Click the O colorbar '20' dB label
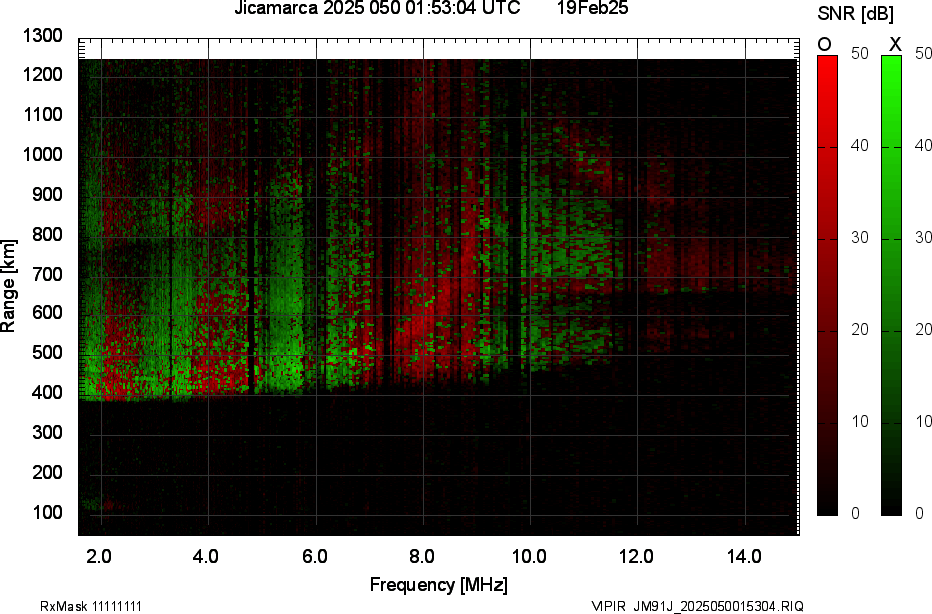 (x=859, y=329)
